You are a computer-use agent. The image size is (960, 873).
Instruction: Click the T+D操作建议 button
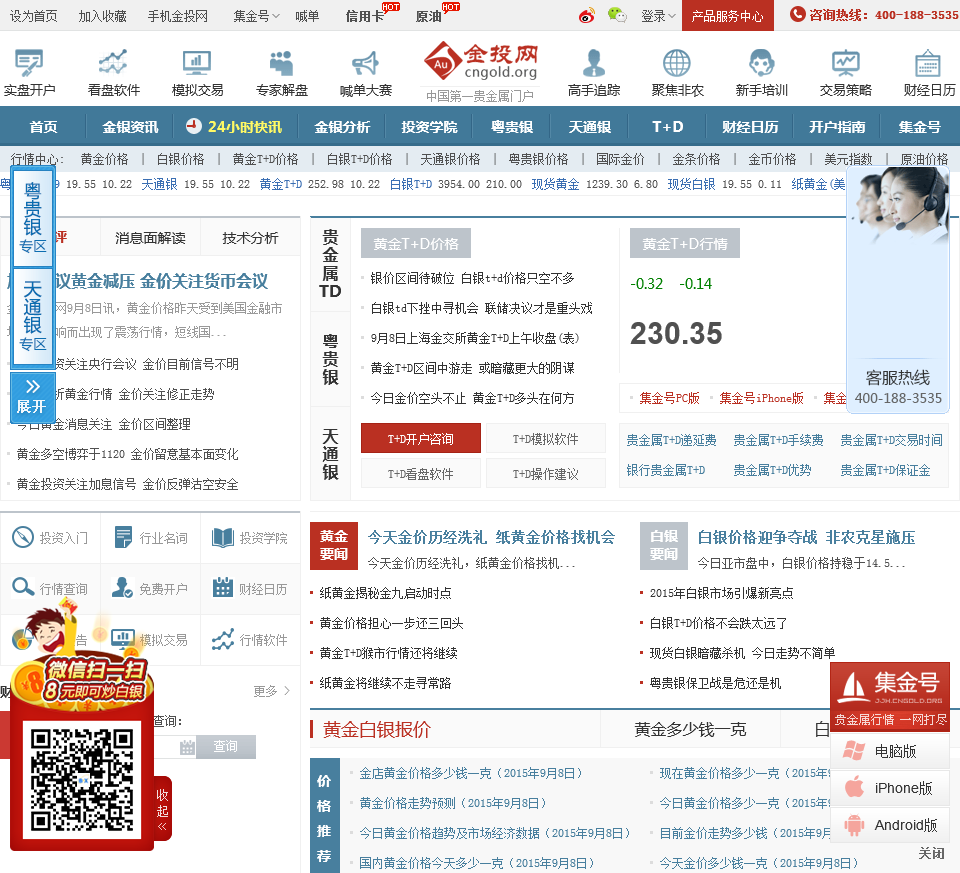(546, 473)
